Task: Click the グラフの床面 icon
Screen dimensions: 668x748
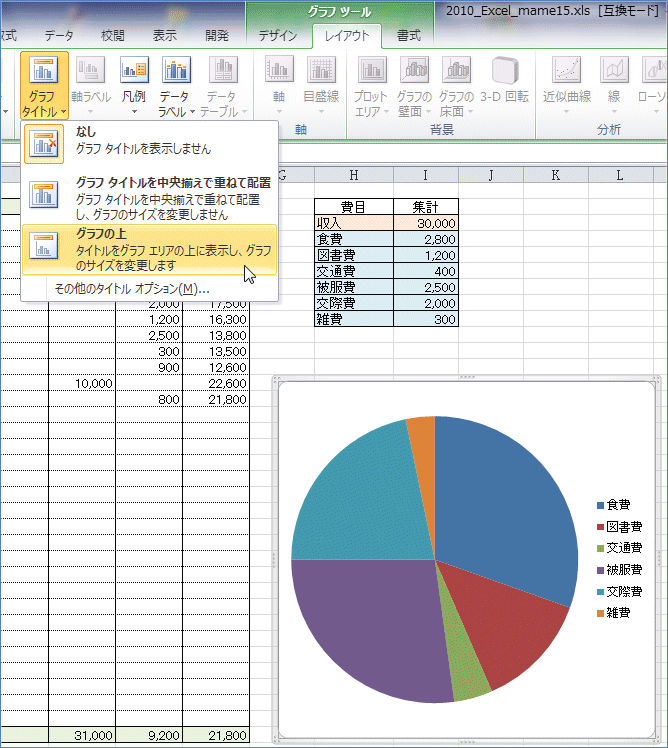Action: point(457,71)
